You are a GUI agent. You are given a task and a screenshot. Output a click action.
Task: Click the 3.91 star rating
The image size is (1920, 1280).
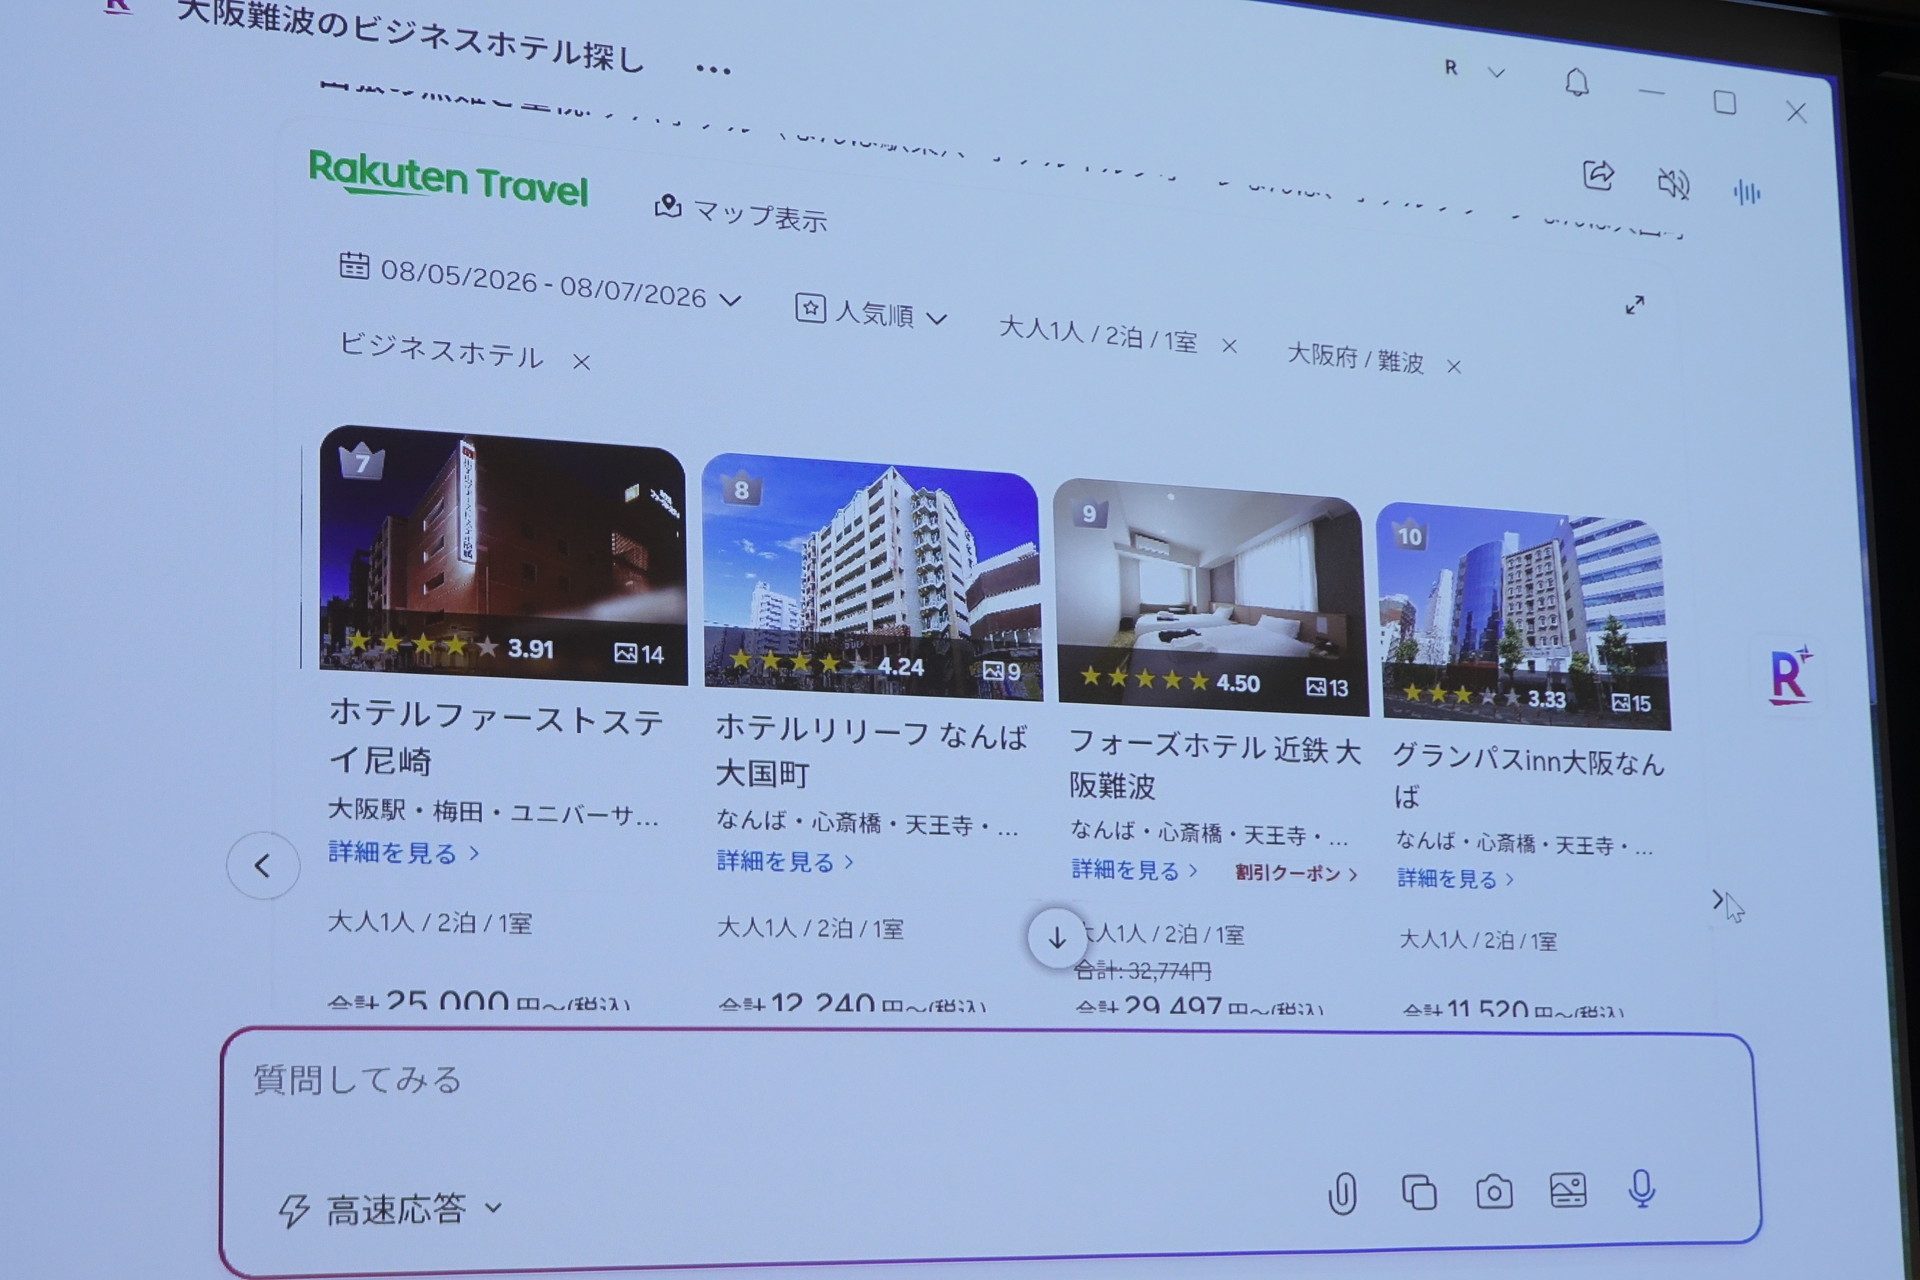(450, 645)
